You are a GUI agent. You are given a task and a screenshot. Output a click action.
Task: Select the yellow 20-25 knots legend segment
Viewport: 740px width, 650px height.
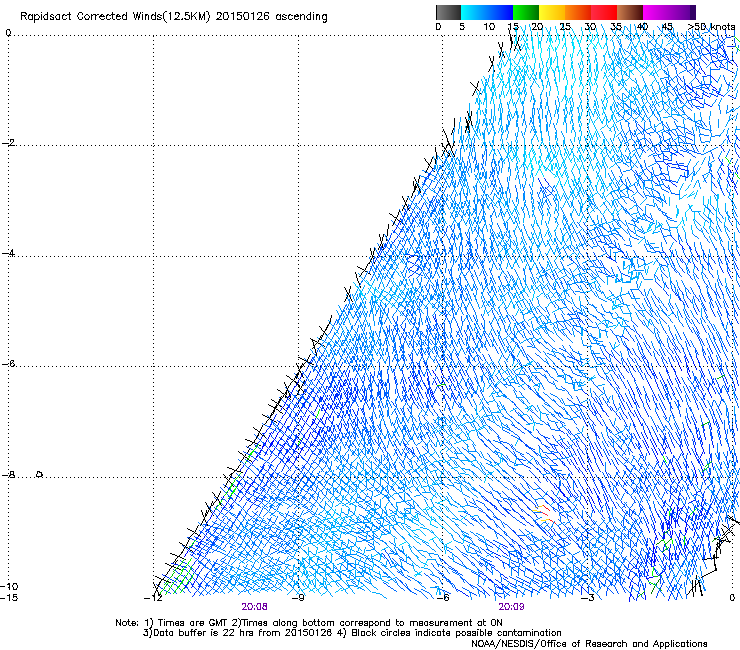pos(552,12)
